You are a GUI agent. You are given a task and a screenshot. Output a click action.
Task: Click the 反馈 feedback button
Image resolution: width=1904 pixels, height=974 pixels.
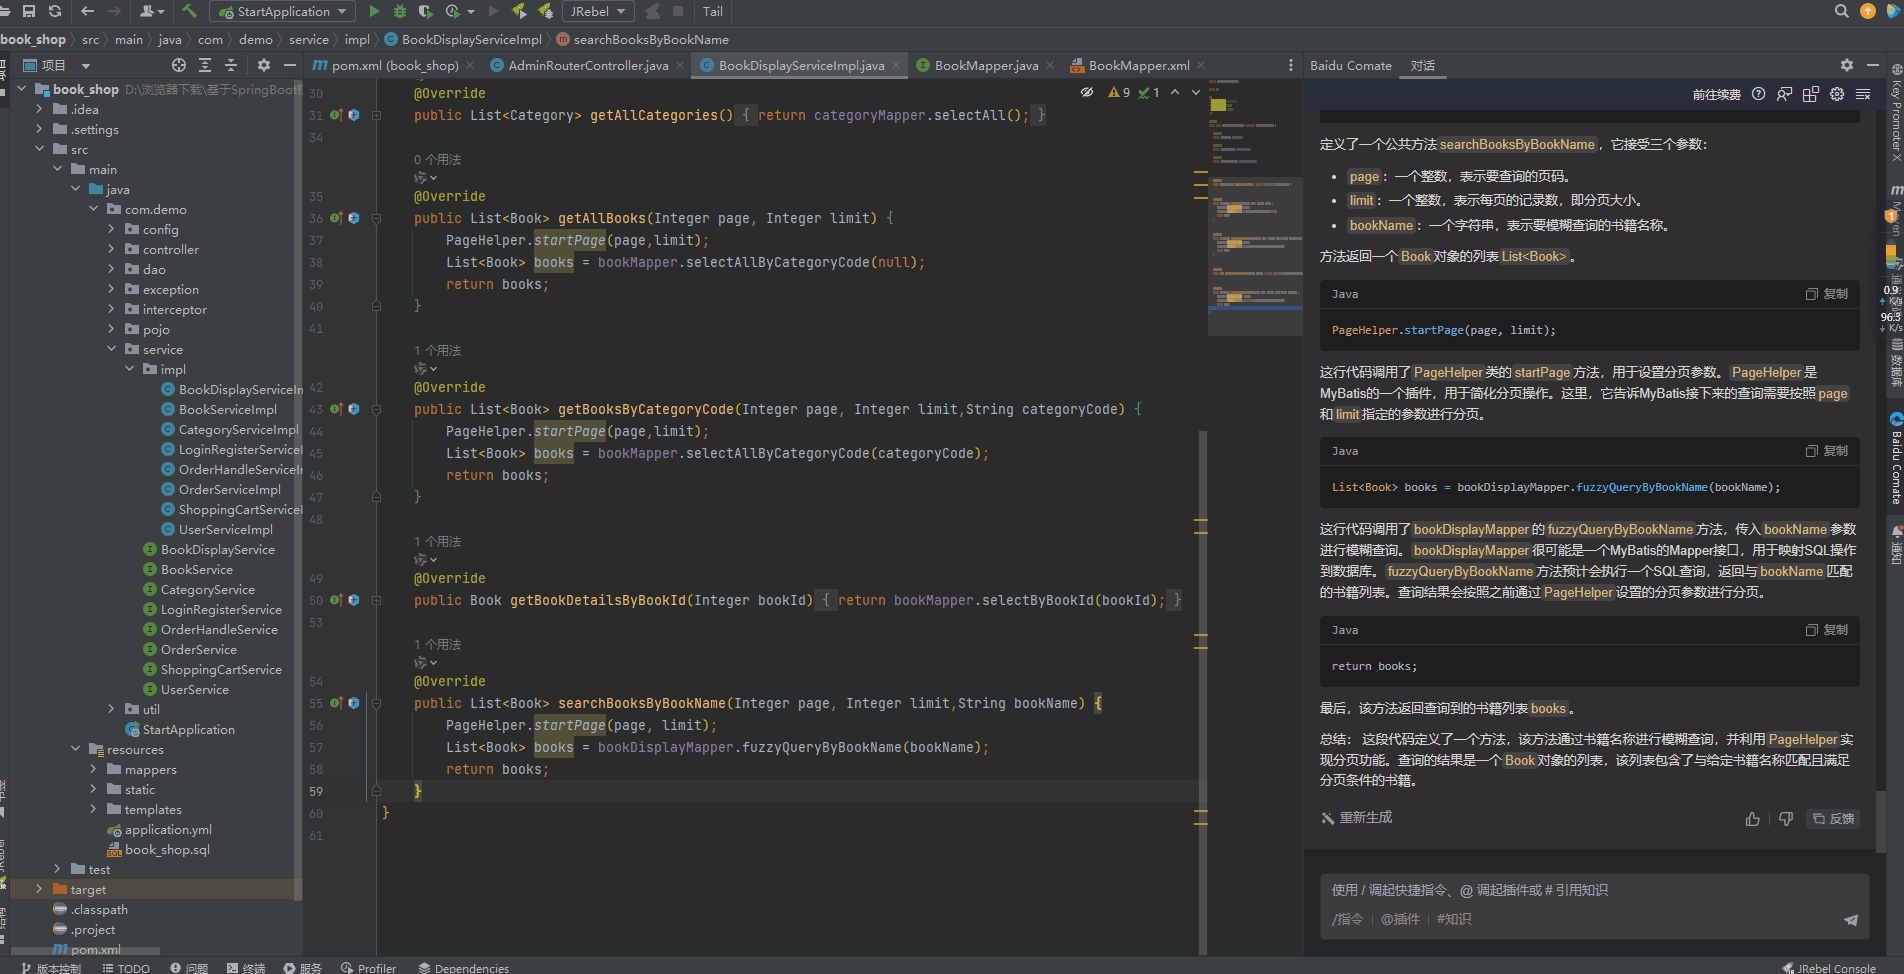click(x=1833, y=819)
